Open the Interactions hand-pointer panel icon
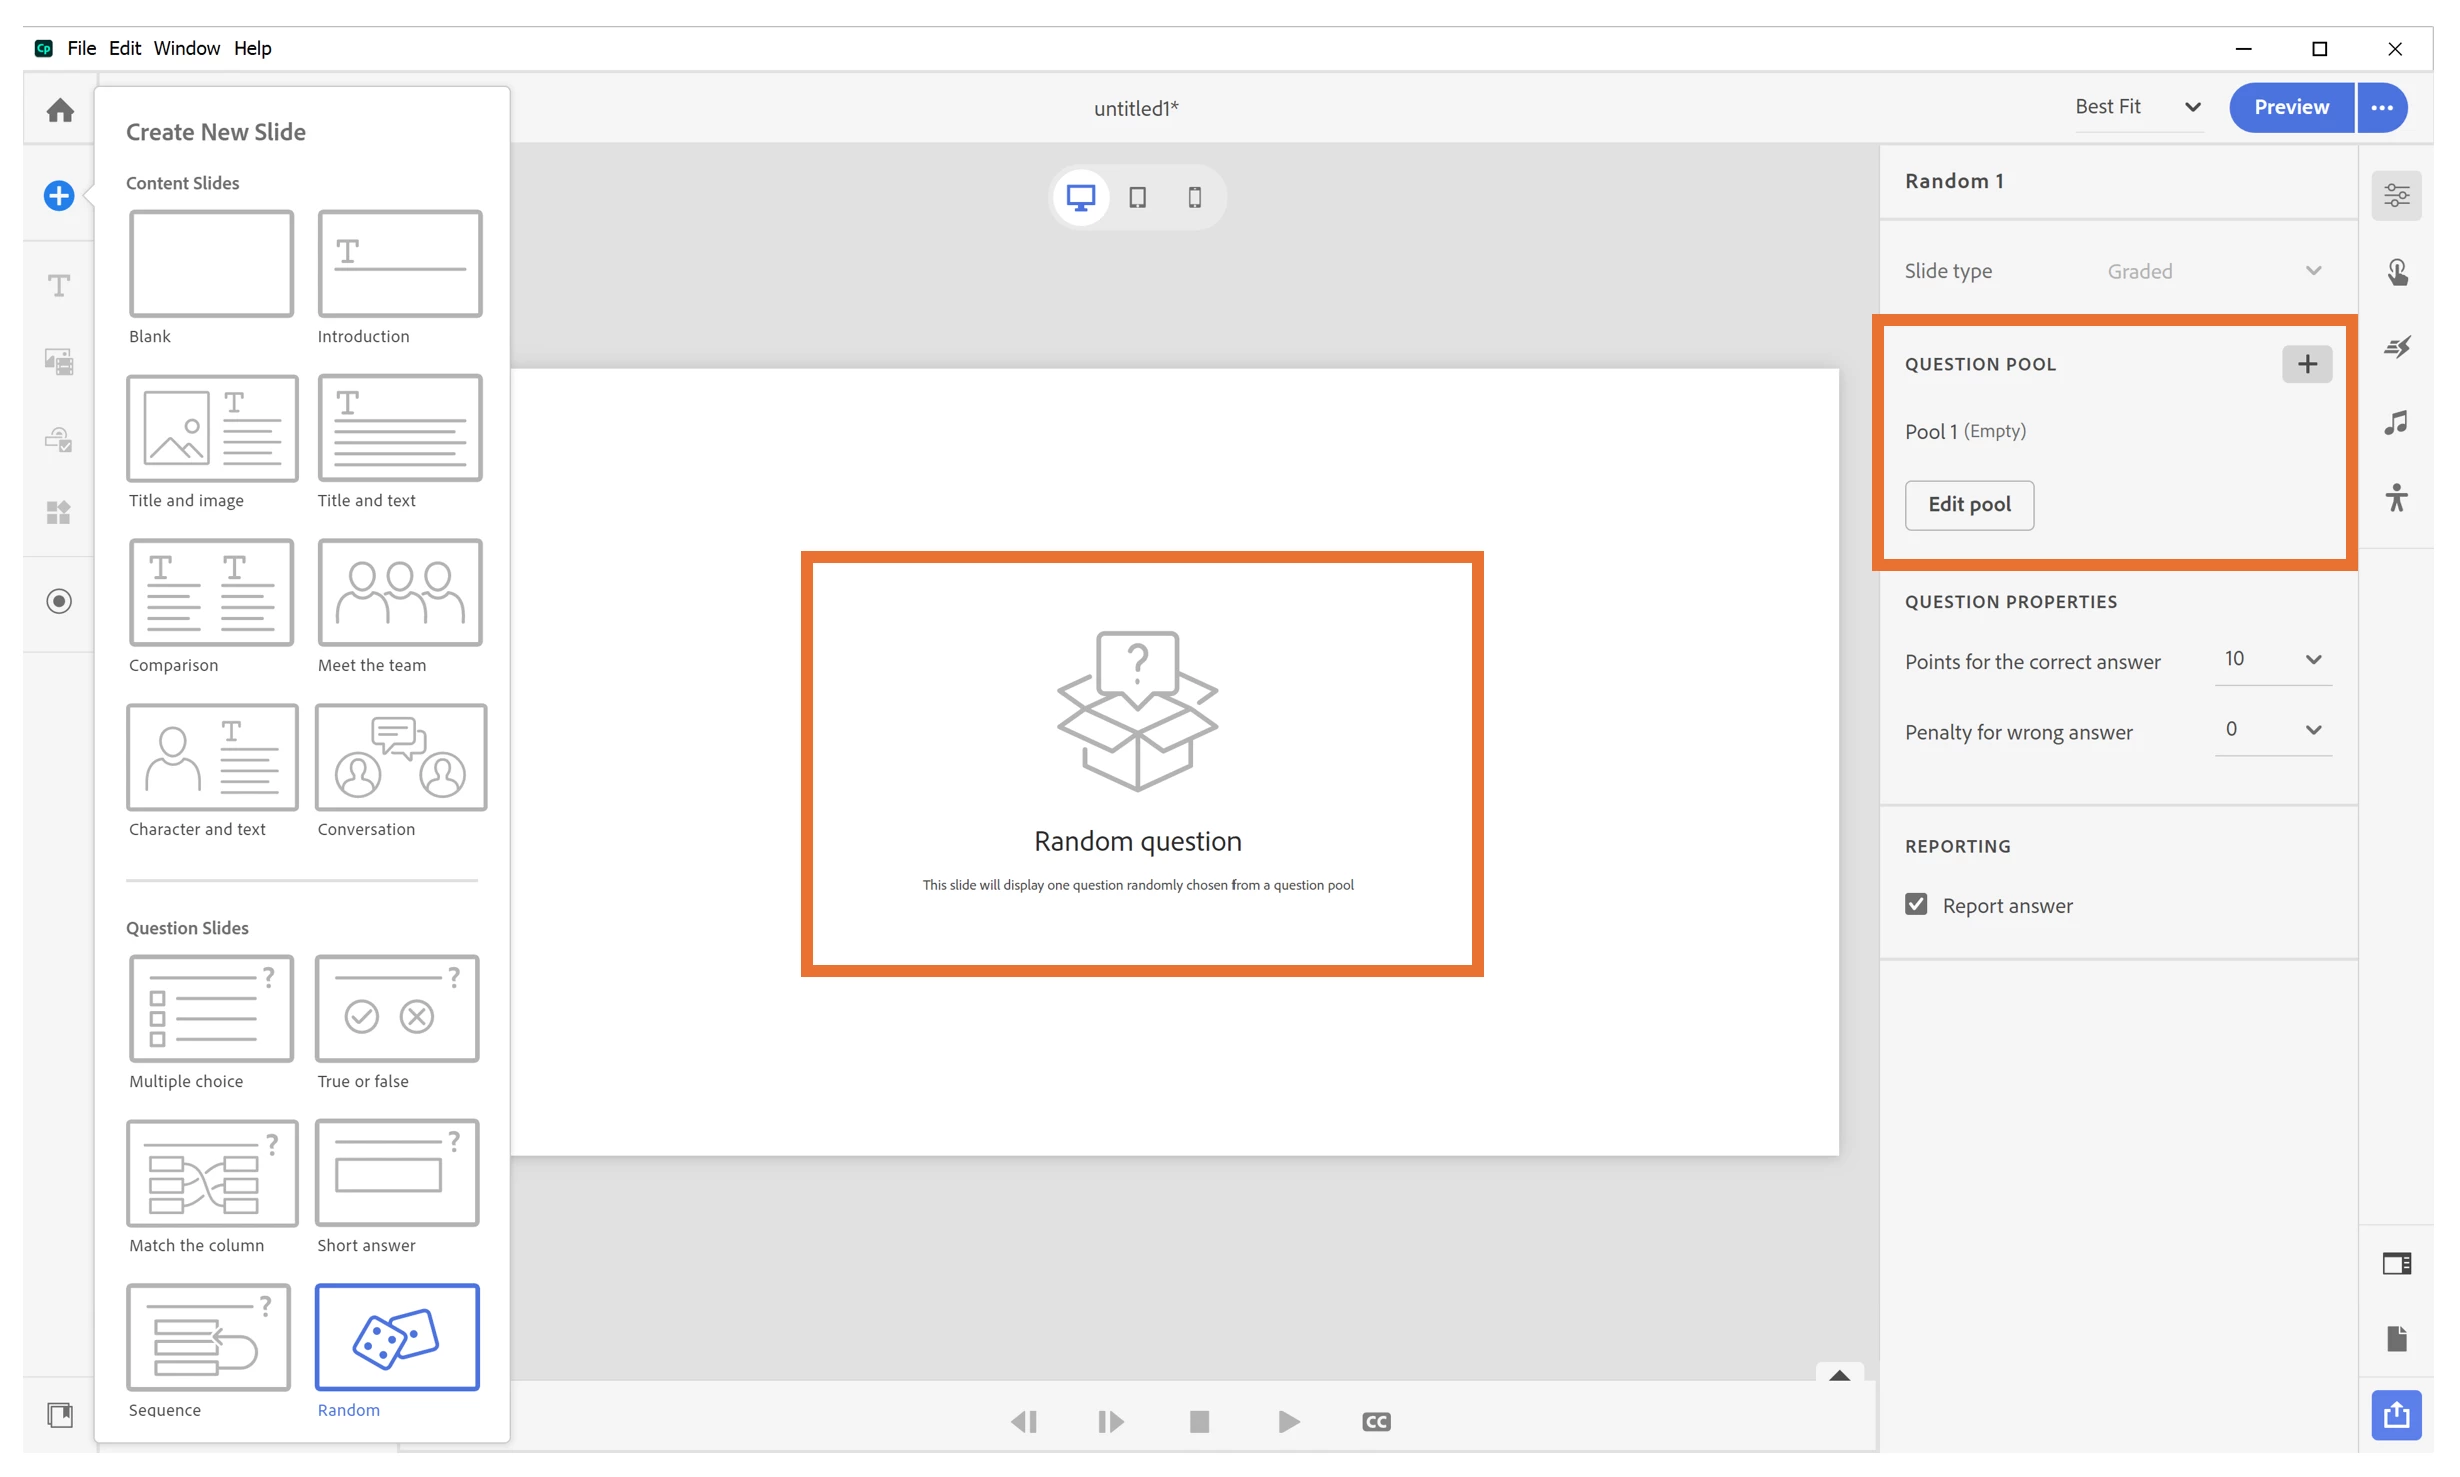This screenshot has height=1477, width=2460. (2397, 272)
